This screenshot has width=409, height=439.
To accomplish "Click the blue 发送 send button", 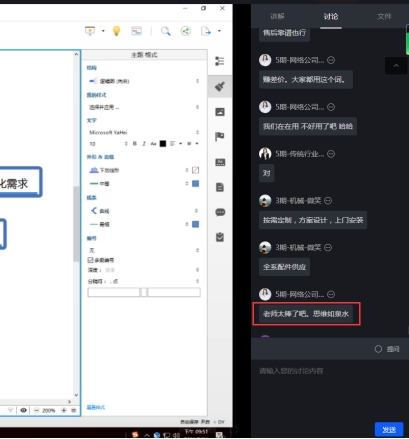I will click(389, 430).
